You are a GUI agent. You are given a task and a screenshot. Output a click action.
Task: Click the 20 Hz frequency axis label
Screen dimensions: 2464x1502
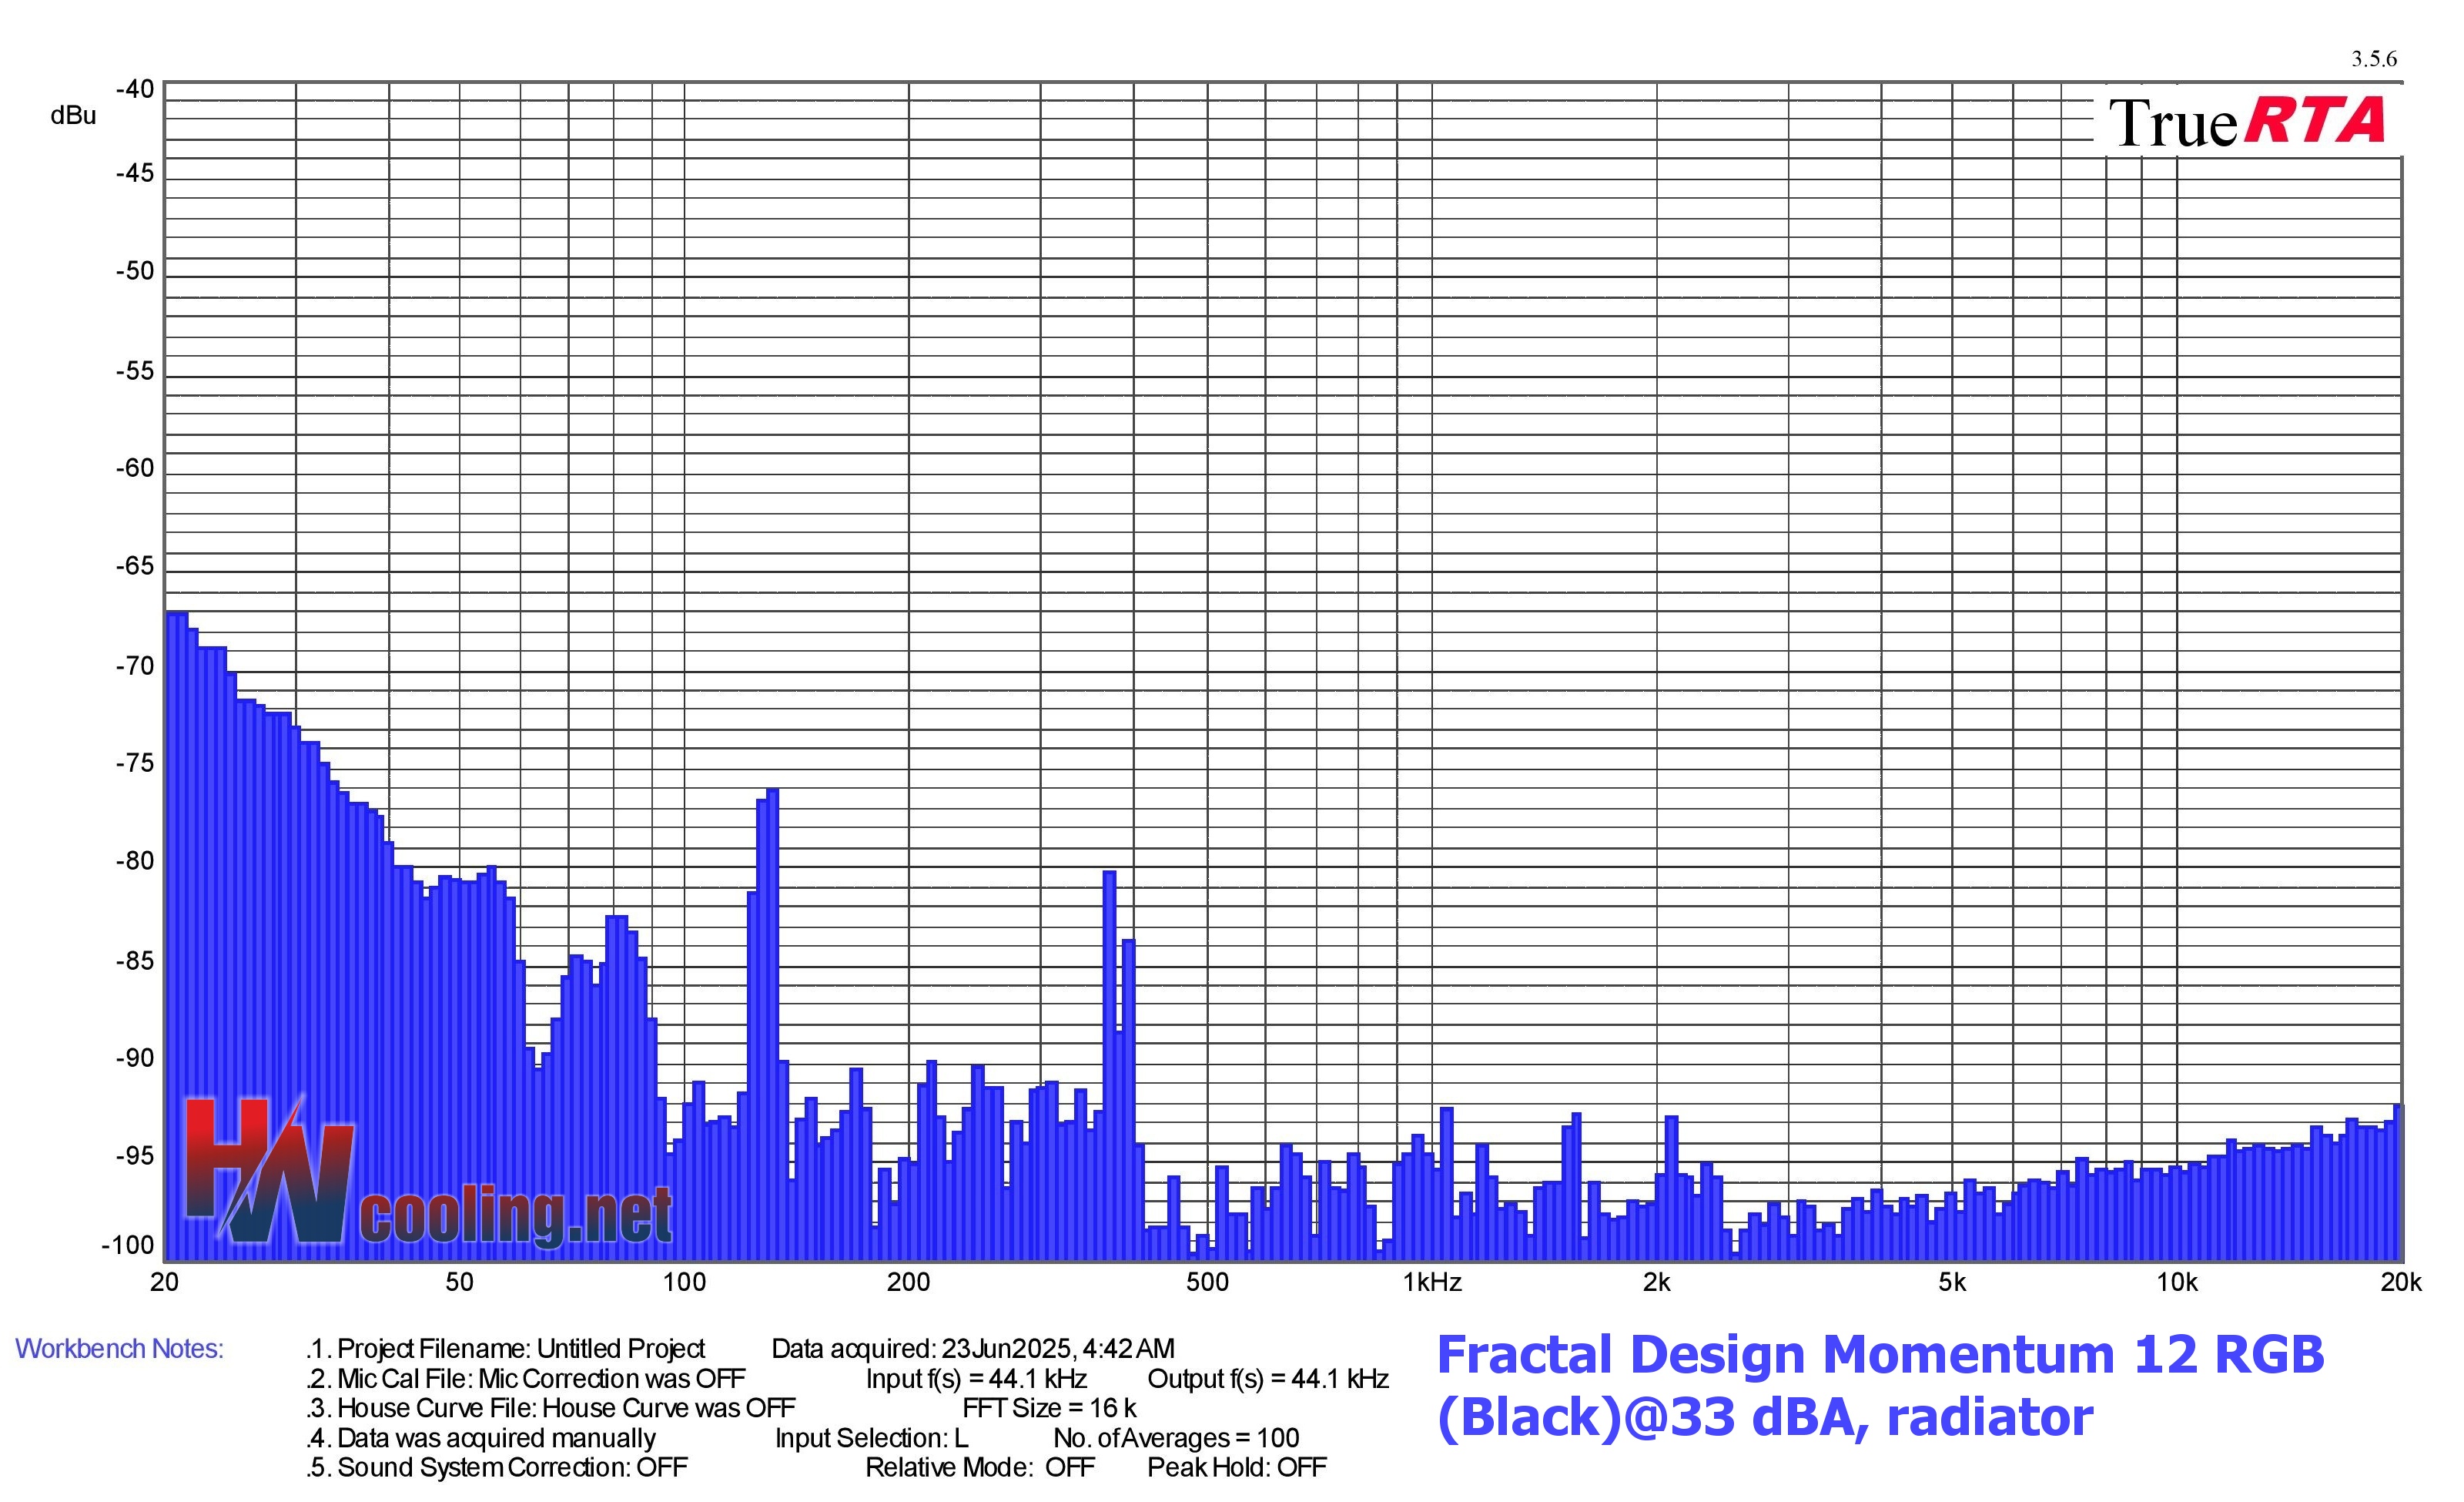tap(164, 1282)
